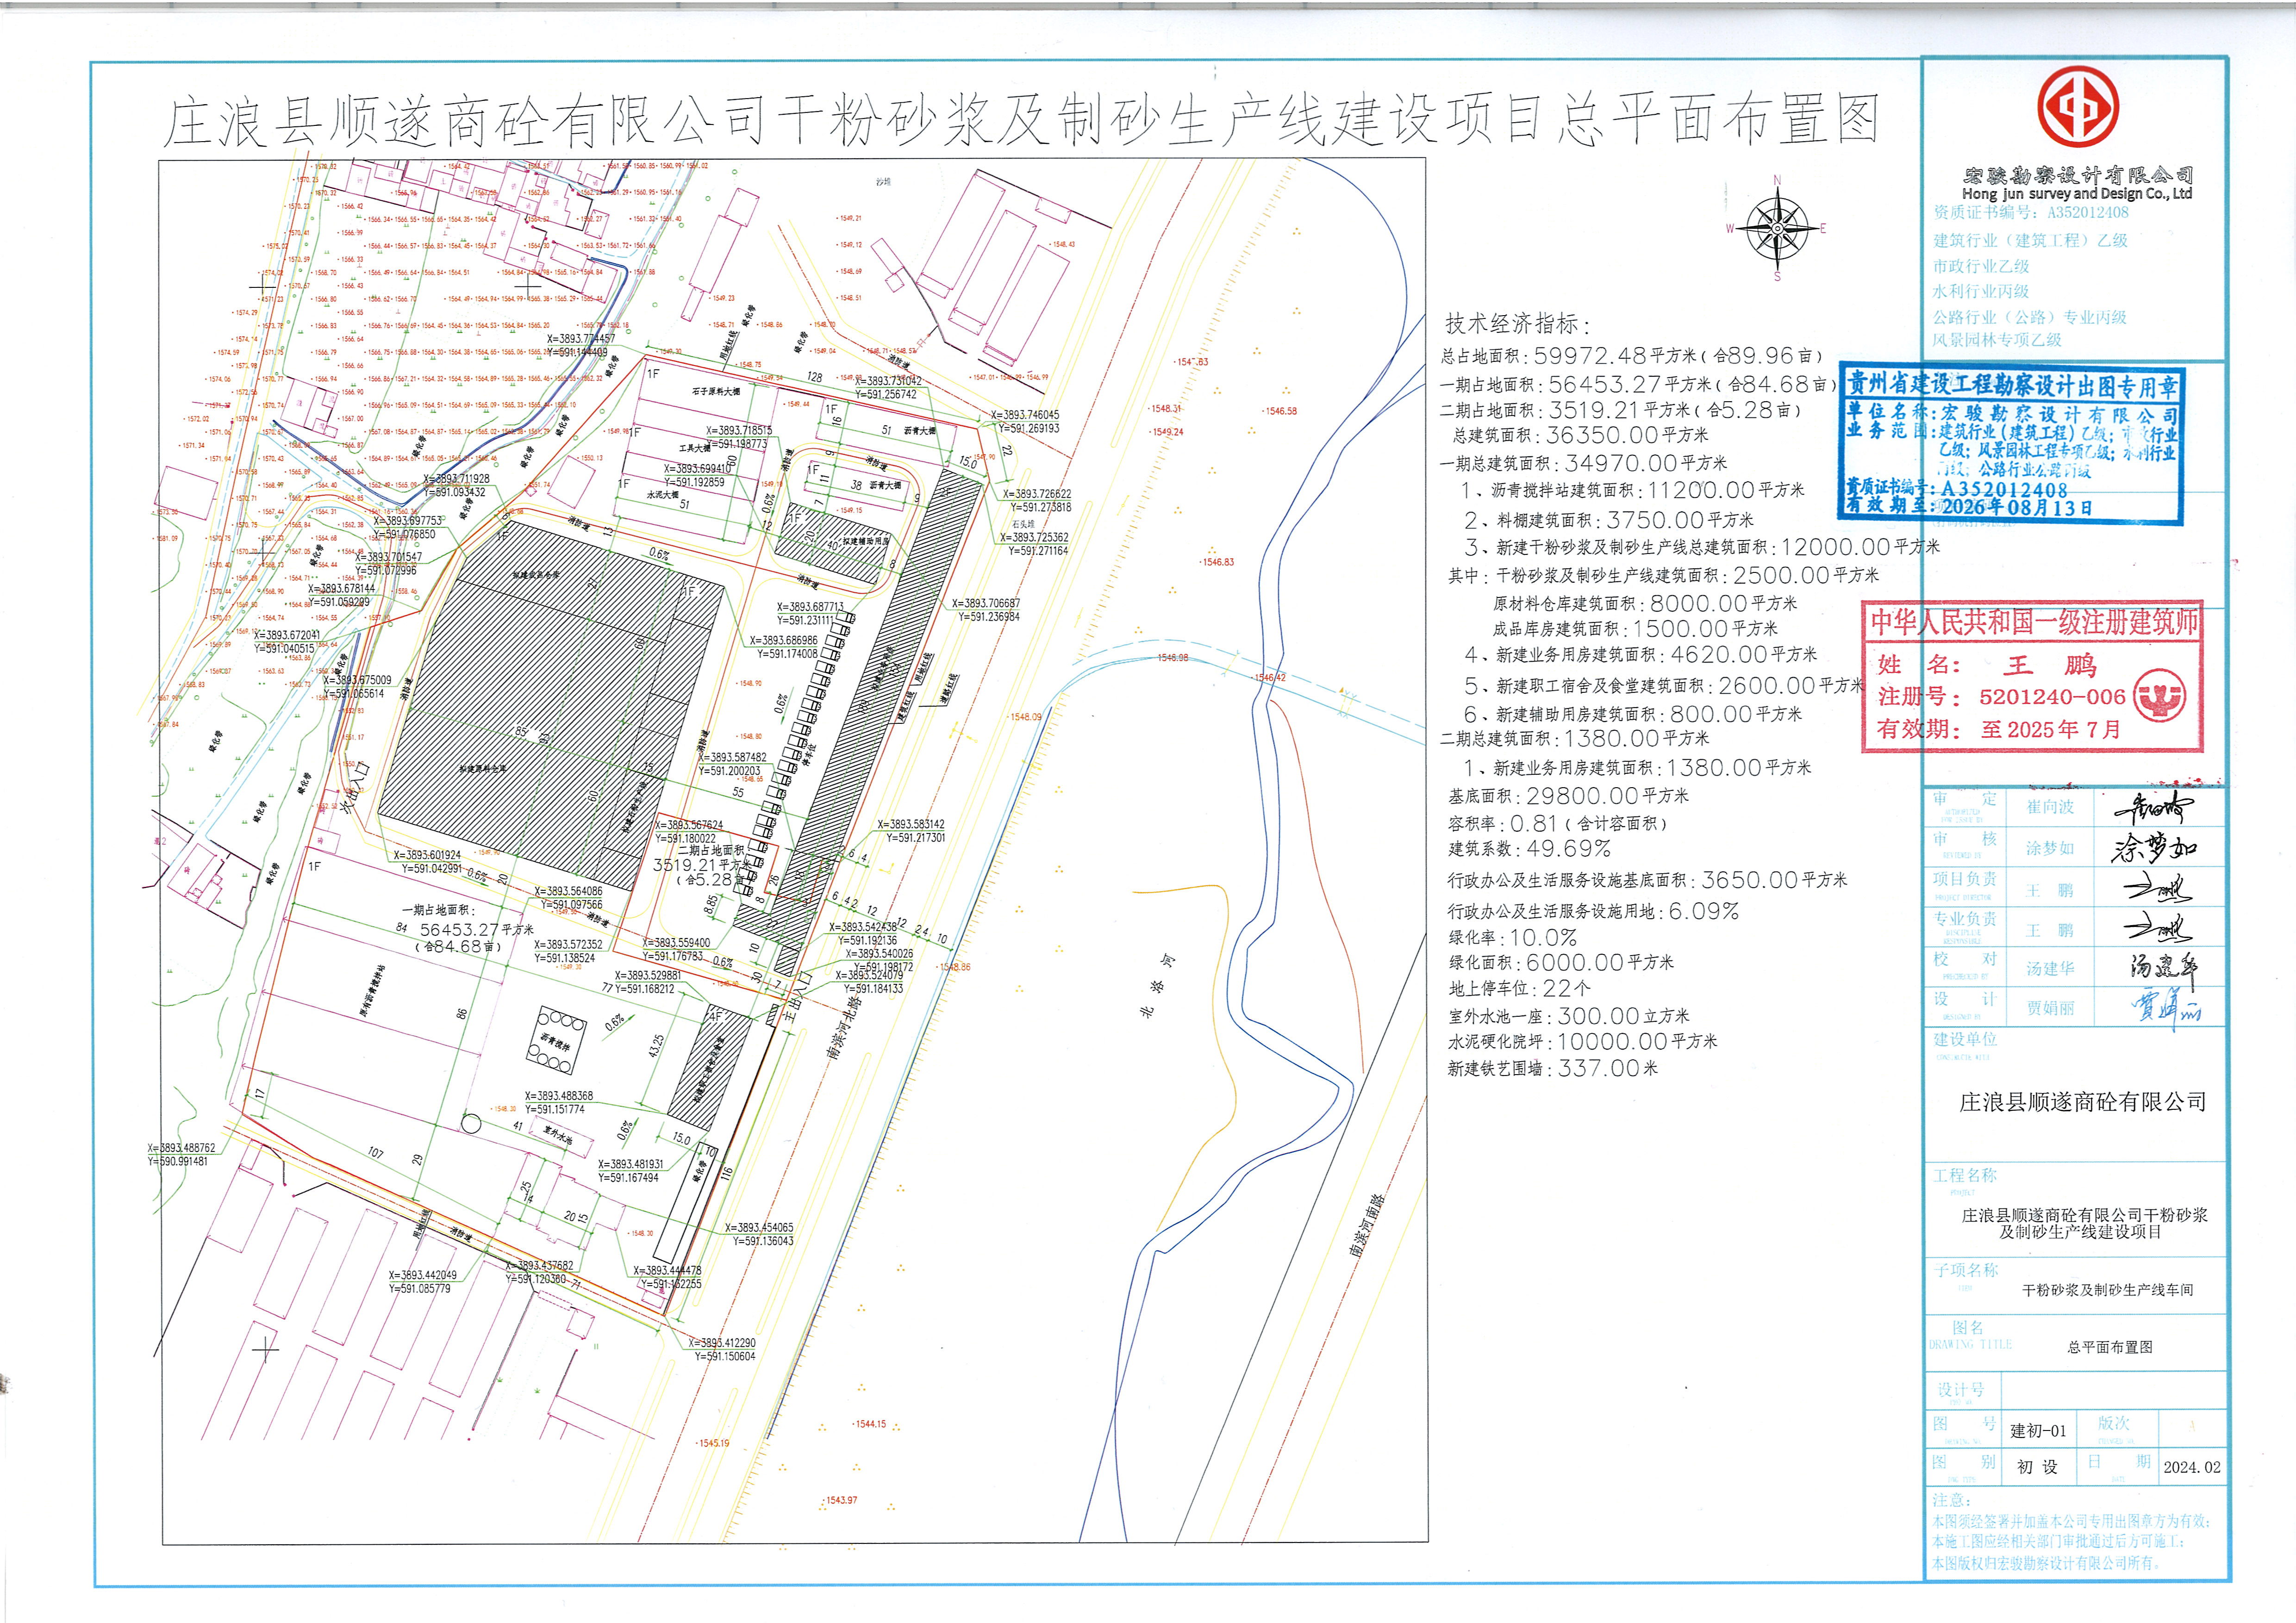Image resolution: width=2296 pixels, height=1623 pixels.
Task: Click 汤建华 in the 校对 row
Action: tap(2050, 968)
